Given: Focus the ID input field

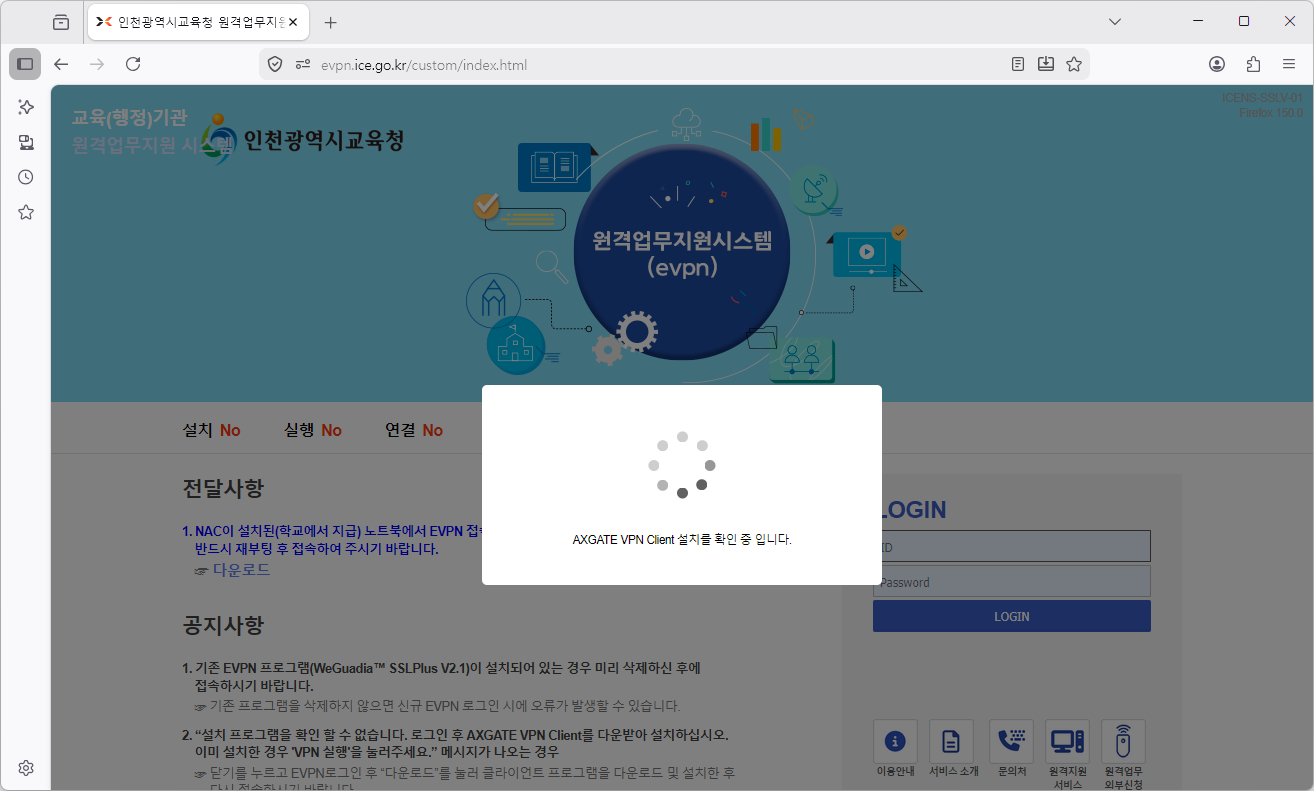Looking at the screenshot, I should 1012,546.
